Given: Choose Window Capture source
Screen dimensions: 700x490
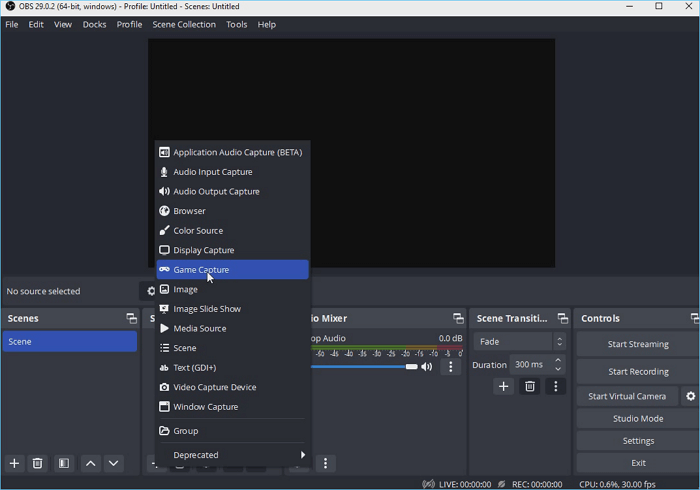Looking at the screenshot, I should click(x=233, y=407).
